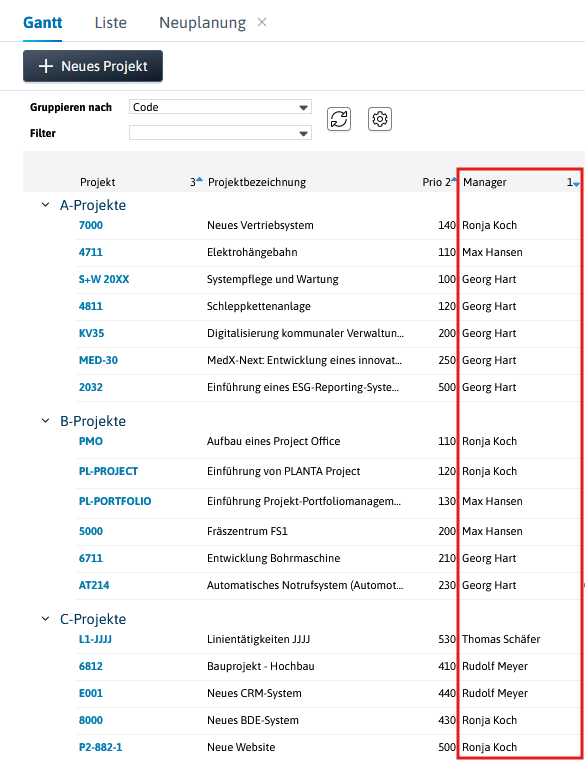Click the Projektbezeichnung column header
Viewport: 585px width, 762px height.
(257, 182)
